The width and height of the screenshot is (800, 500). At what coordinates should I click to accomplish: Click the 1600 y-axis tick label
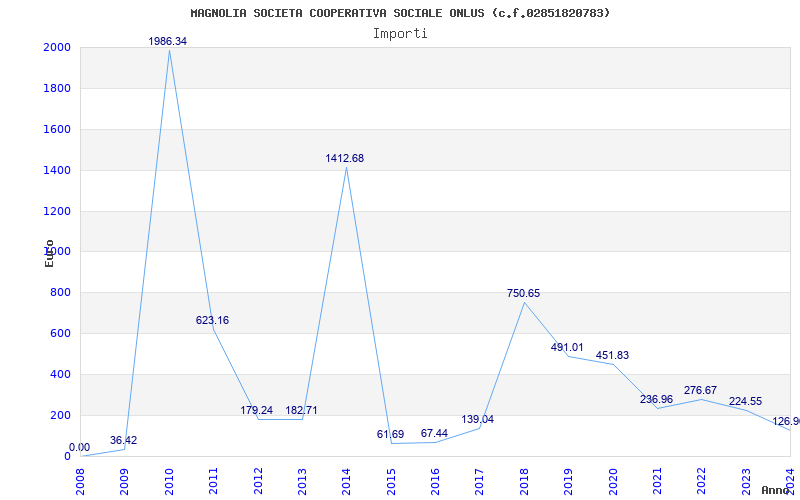click(x=57, y=129)
